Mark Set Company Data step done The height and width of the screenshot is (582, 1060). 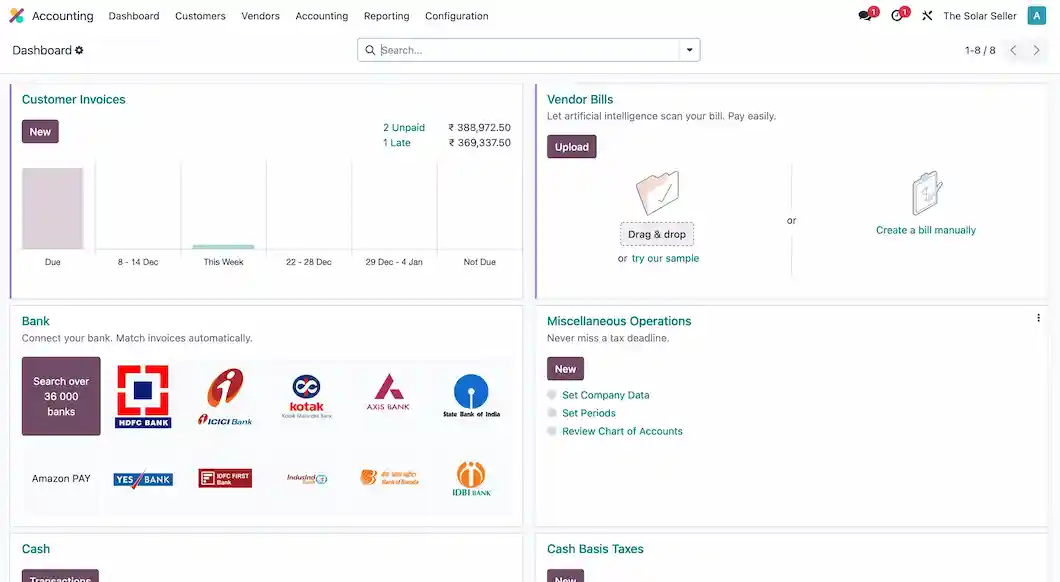pos(552,395)
